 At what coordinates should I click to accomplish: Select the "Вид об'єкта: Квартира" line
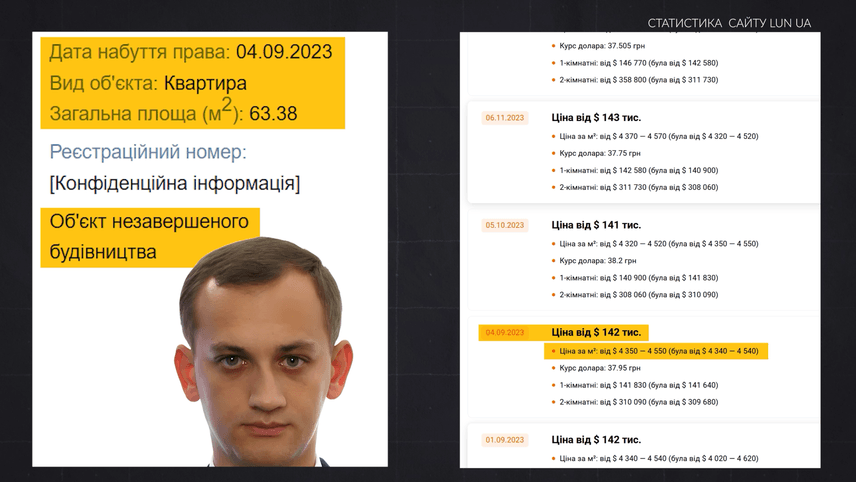click(x=148, y=83)
